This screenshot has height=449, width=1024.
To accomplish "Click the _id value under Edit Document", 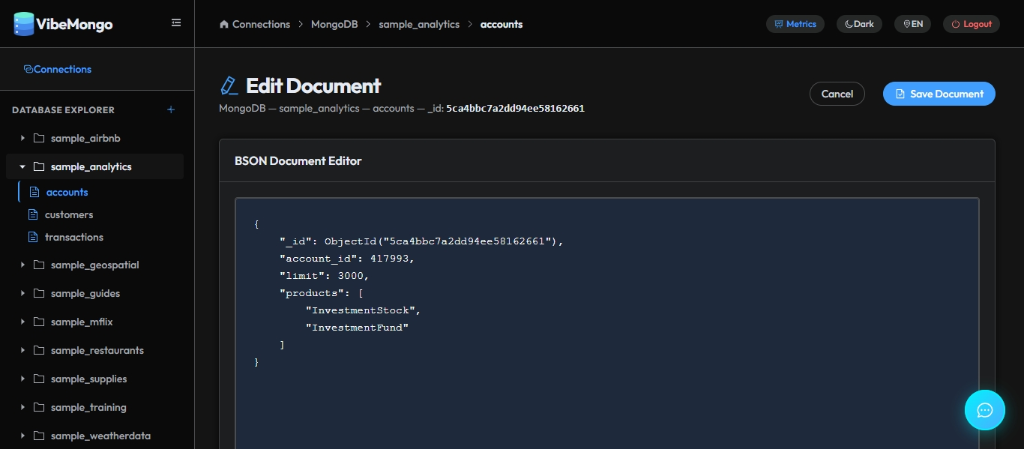I will click(x=515, y=108).
